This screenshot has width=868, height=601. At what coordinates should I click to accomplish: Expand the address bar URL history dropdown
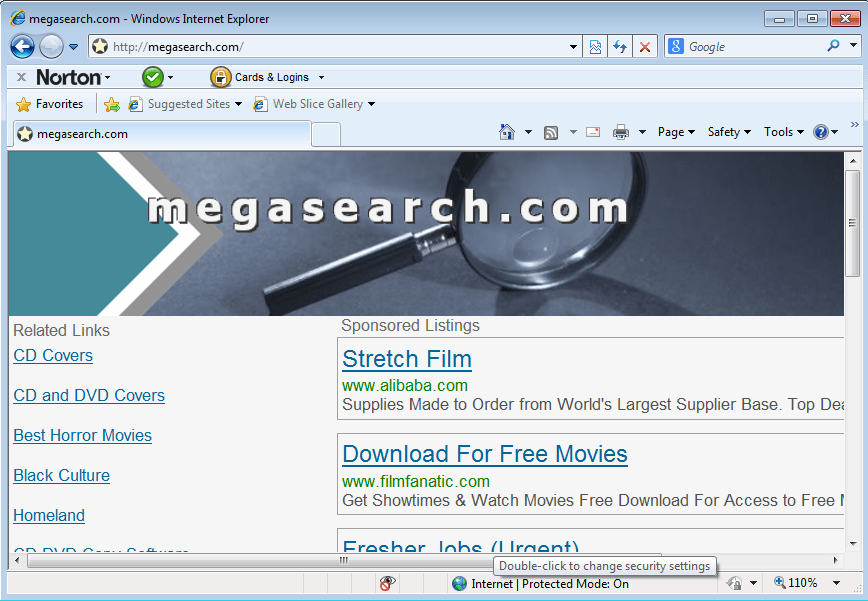574,47
